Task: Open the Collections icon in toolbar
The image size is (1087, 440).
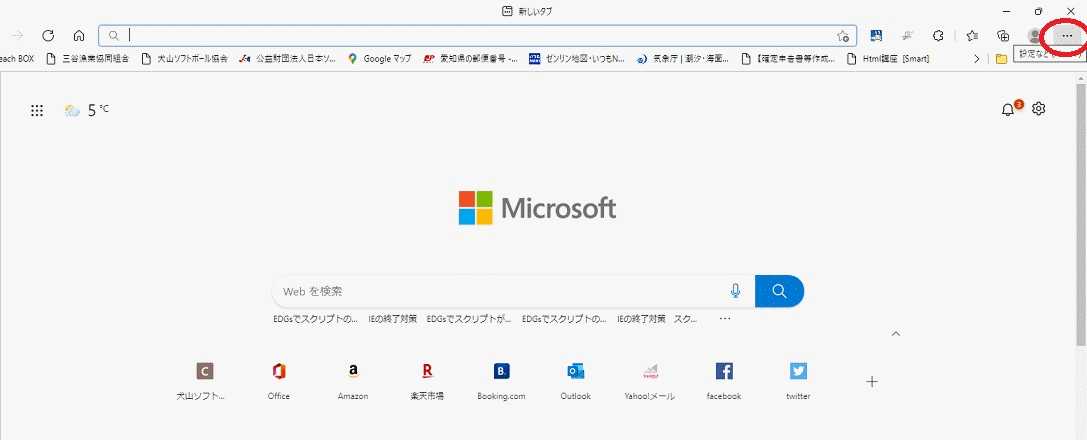Action: coord(1003,35)
